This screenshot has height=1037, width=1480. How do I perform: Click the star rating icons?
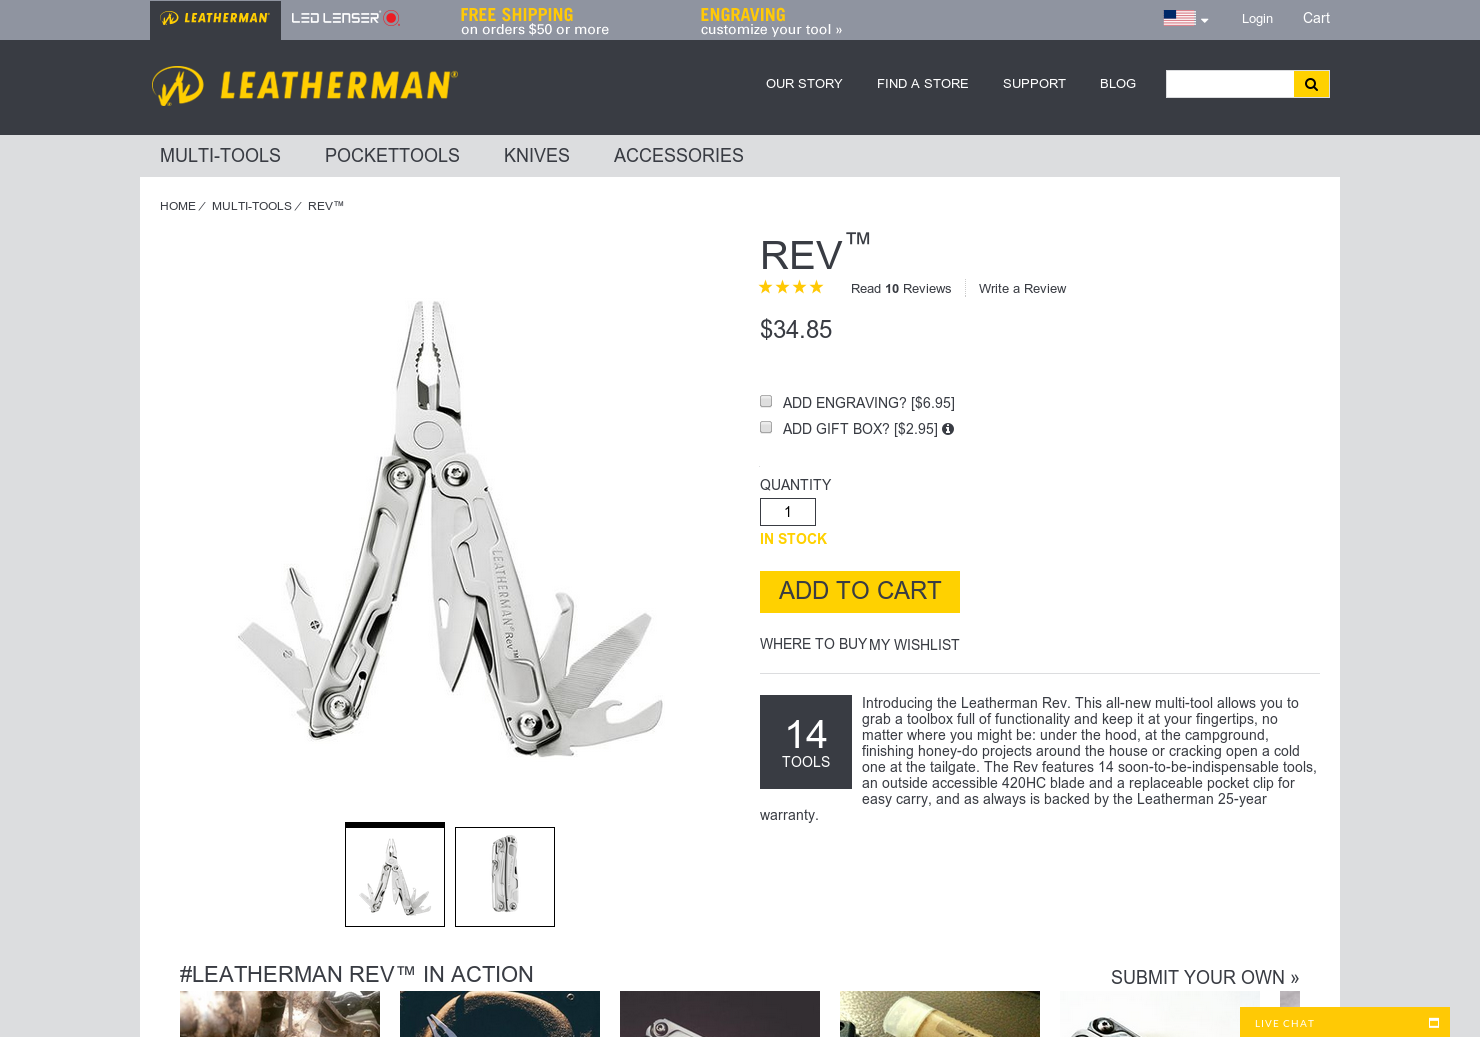pos(791,287)
